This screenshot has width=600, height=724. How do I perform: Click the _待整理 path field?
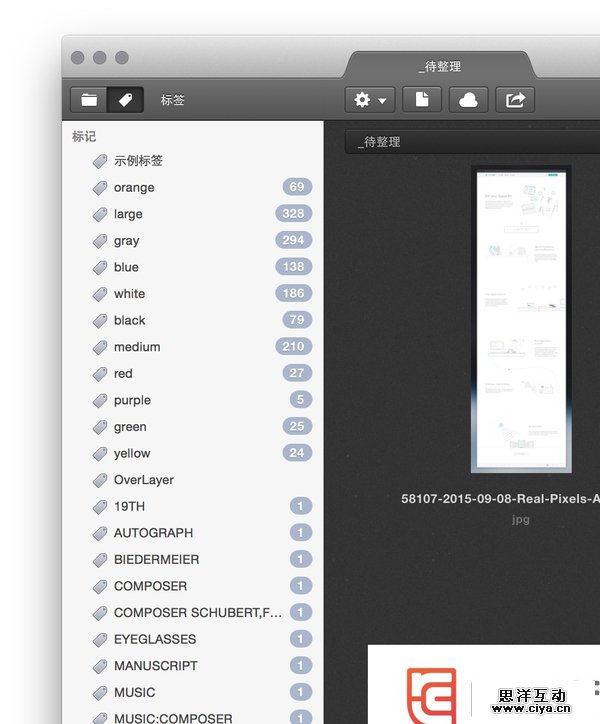tap(472, 142)
